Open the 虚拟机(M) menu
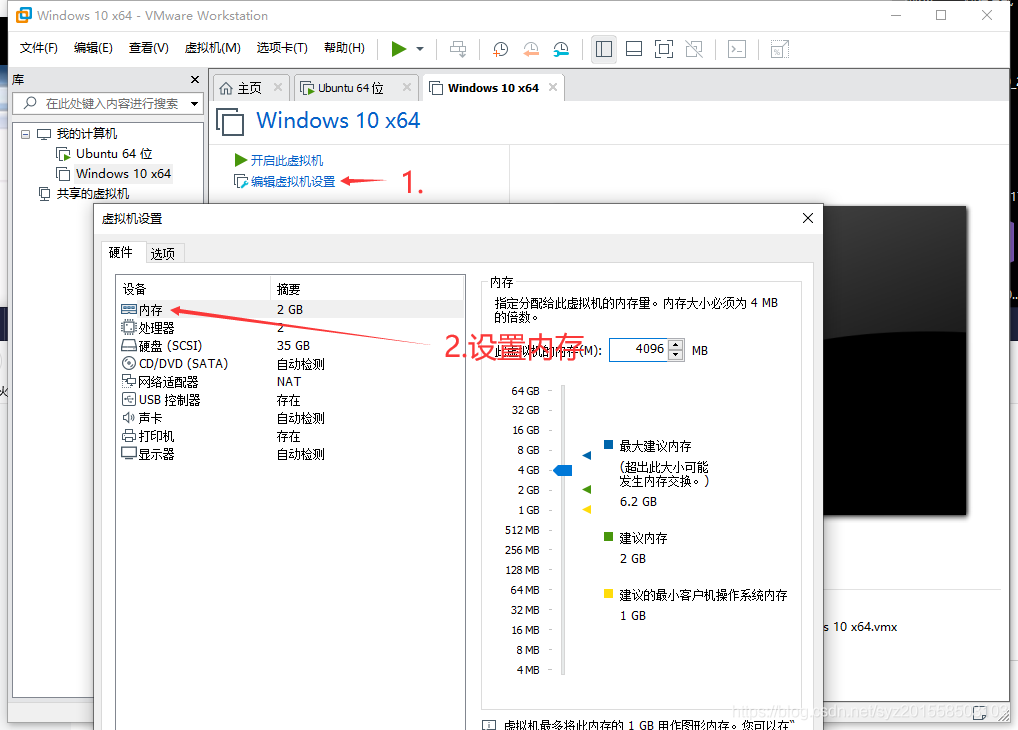Viewport: 1018px width, 730px height. (x=212, y=47)
